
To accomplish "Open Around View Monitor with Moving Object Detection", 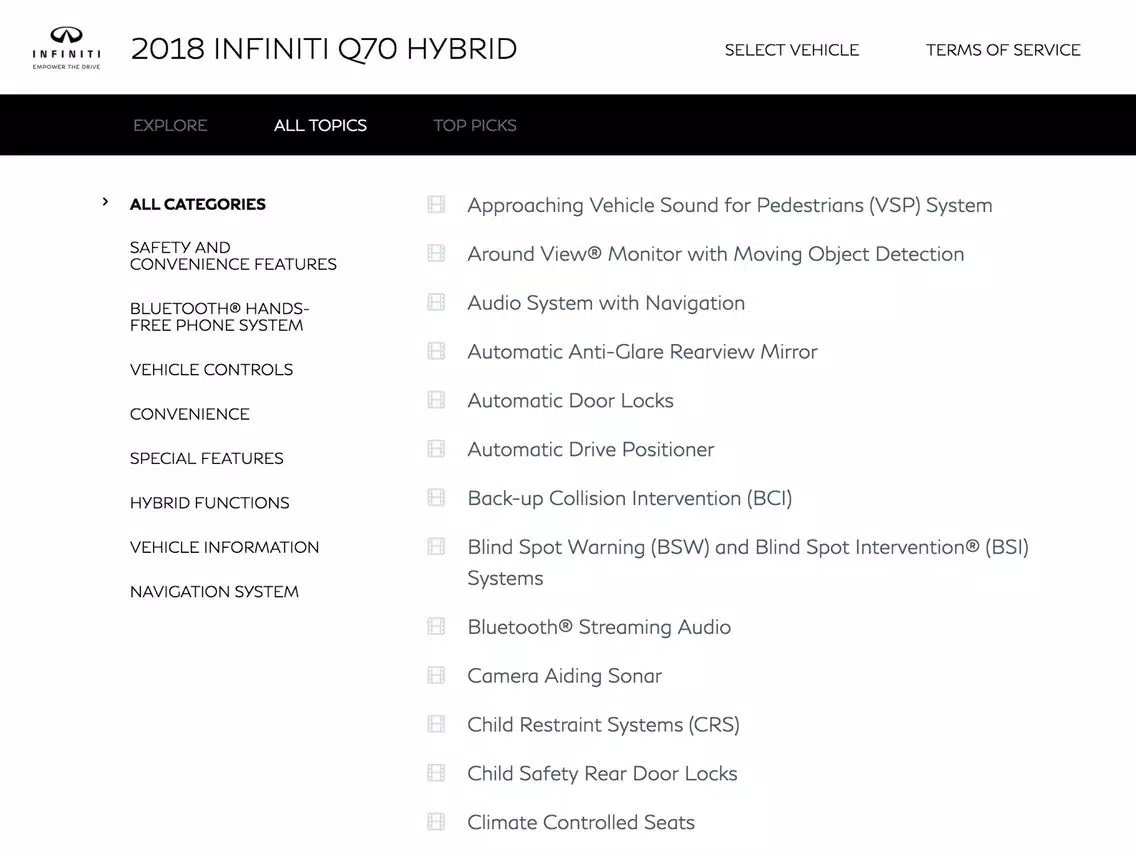I will click(716, 254).
